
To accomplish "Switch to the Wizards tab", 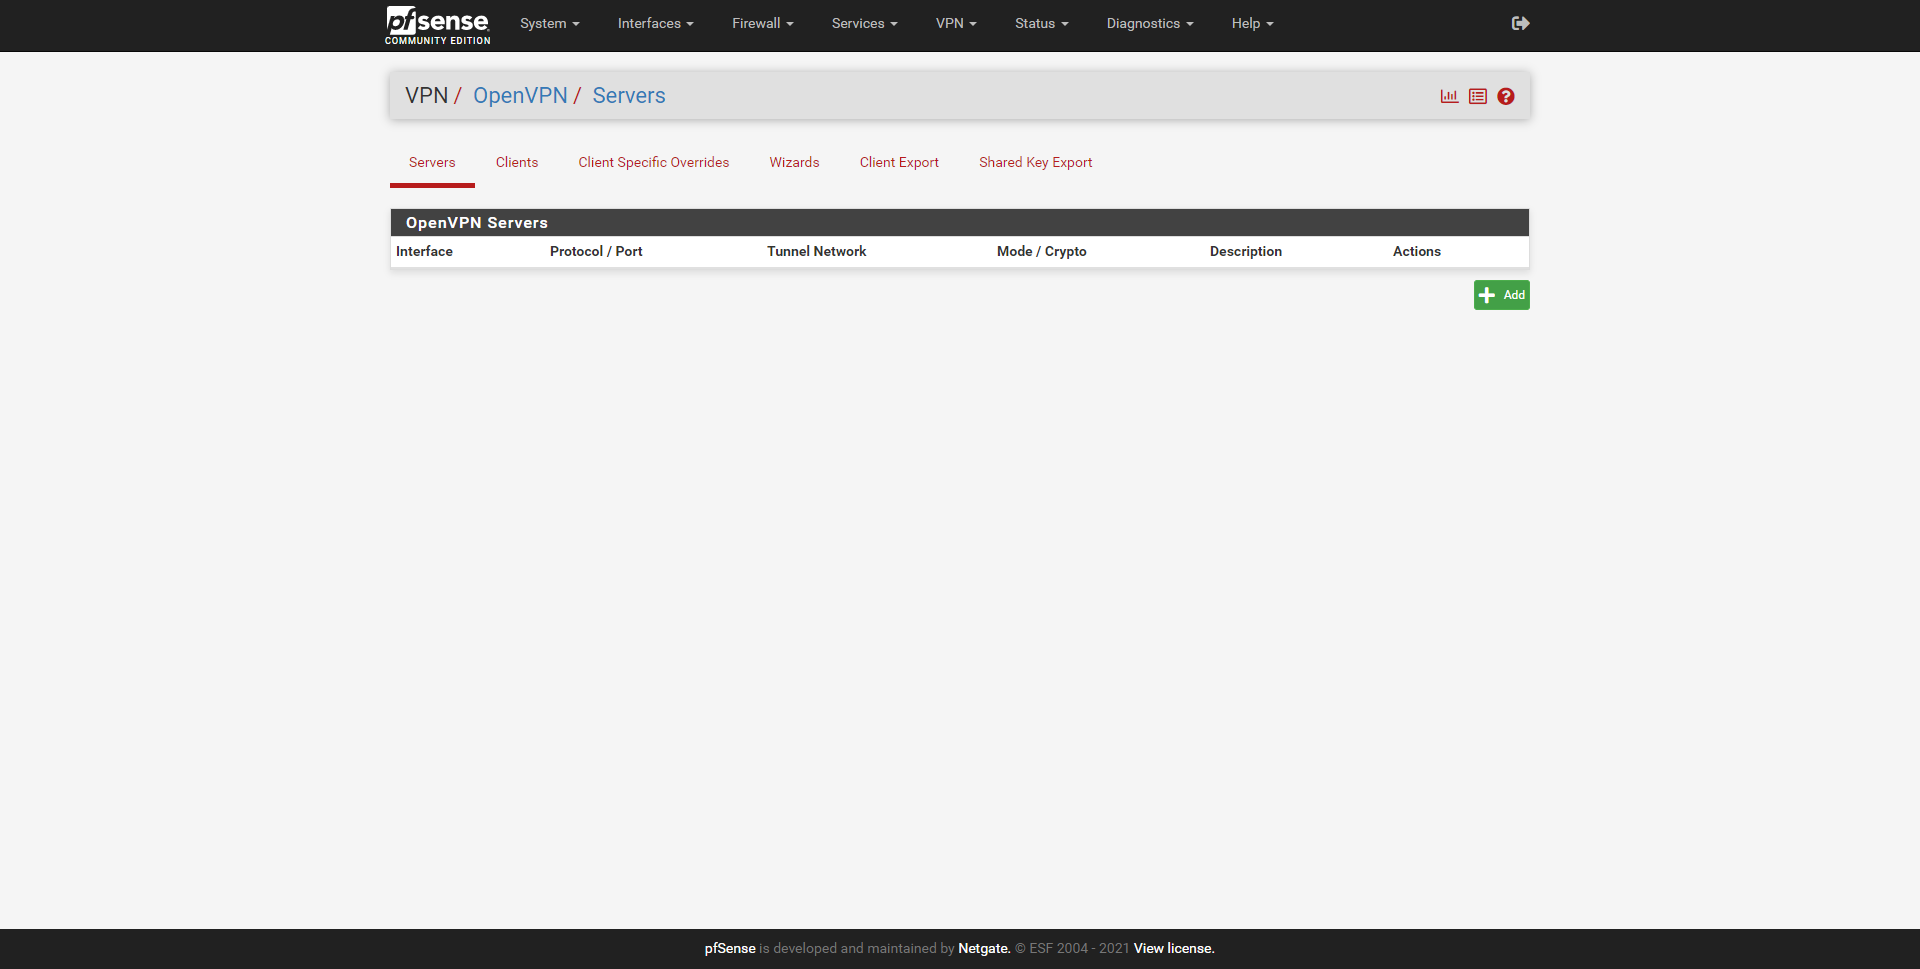I will tap(794, 162).
